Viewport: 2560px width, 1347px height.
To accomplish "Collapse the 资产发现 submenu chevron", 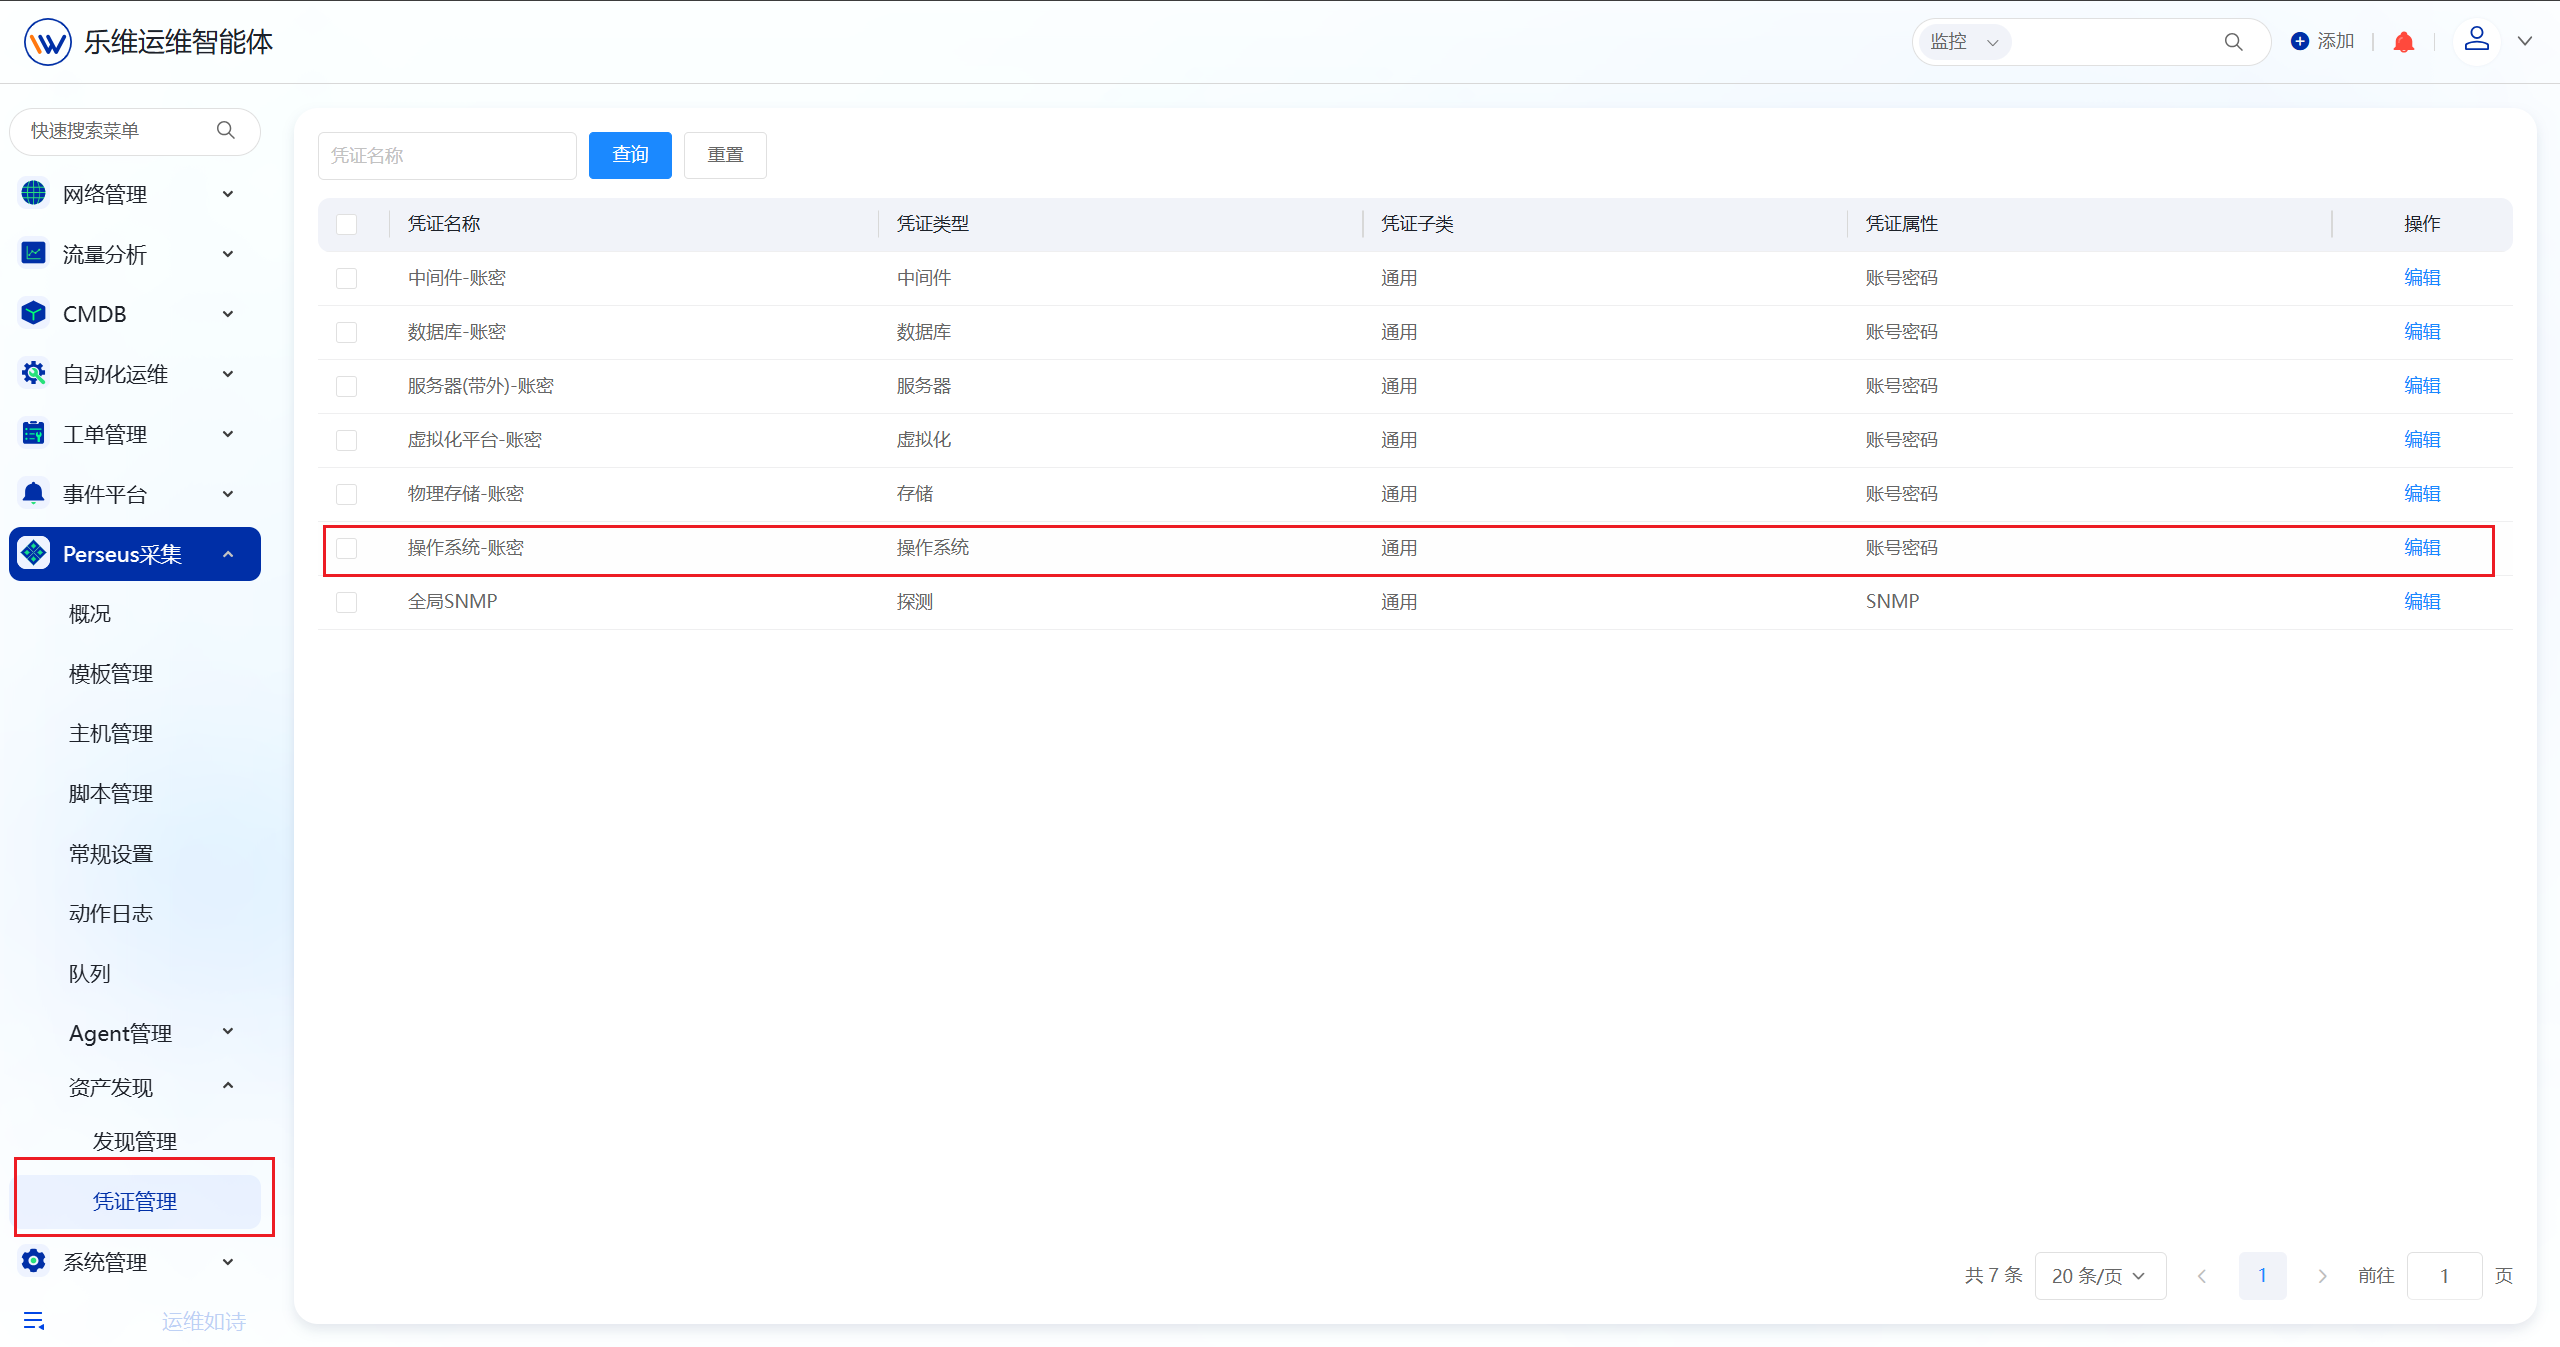I will [228, 1086].
